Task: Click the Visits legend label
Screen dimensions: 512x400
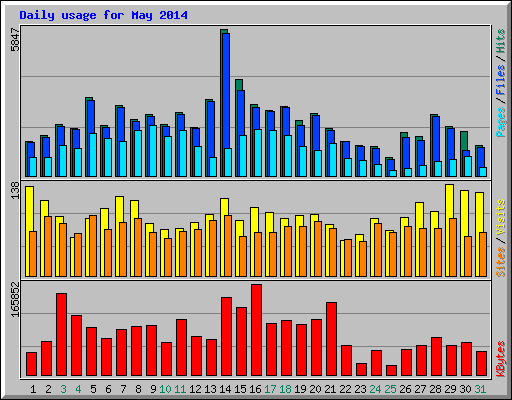Action: [x=500, y=218]
